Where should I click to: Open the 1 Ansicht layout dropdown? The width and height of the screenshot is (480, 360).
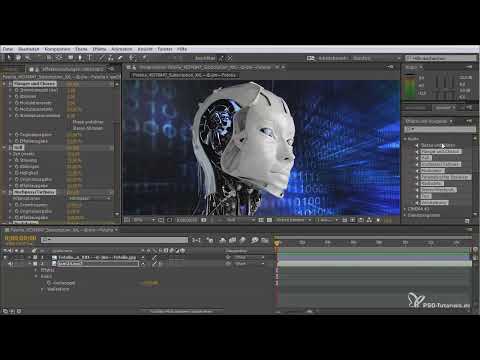coord(327,220)
